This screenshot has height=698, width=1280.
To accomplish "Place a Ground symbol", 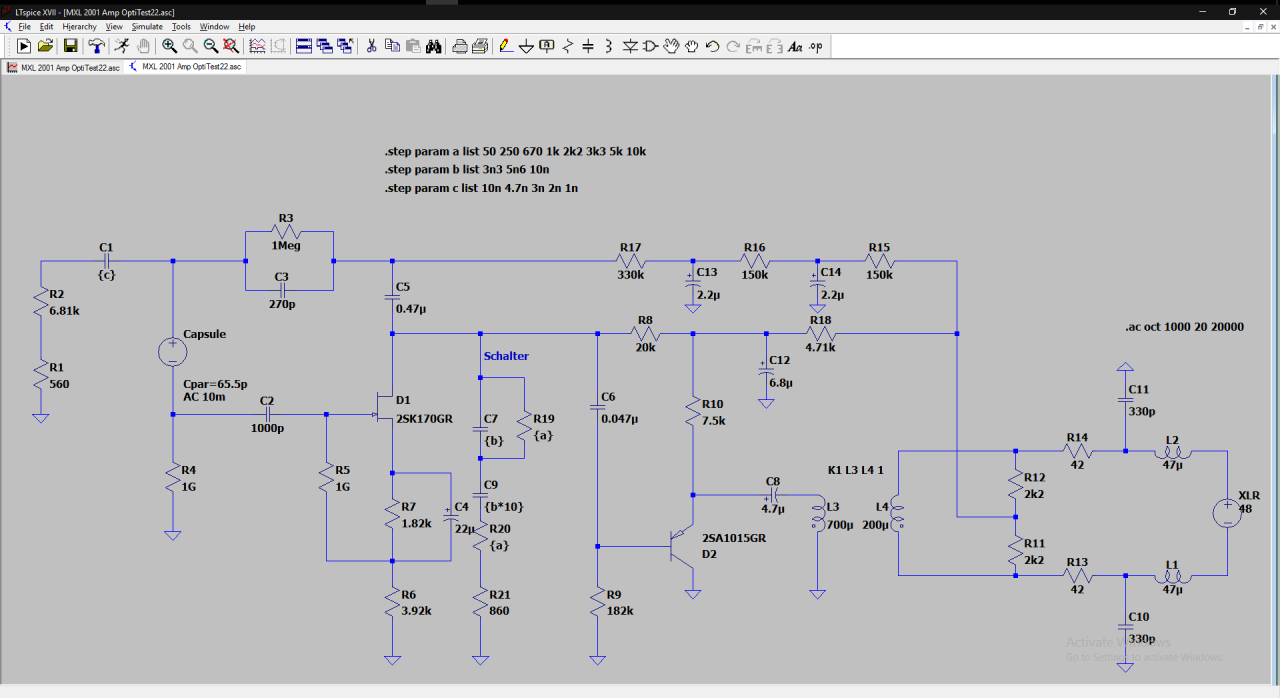I will pyautogui.click(x=526, y=46).
